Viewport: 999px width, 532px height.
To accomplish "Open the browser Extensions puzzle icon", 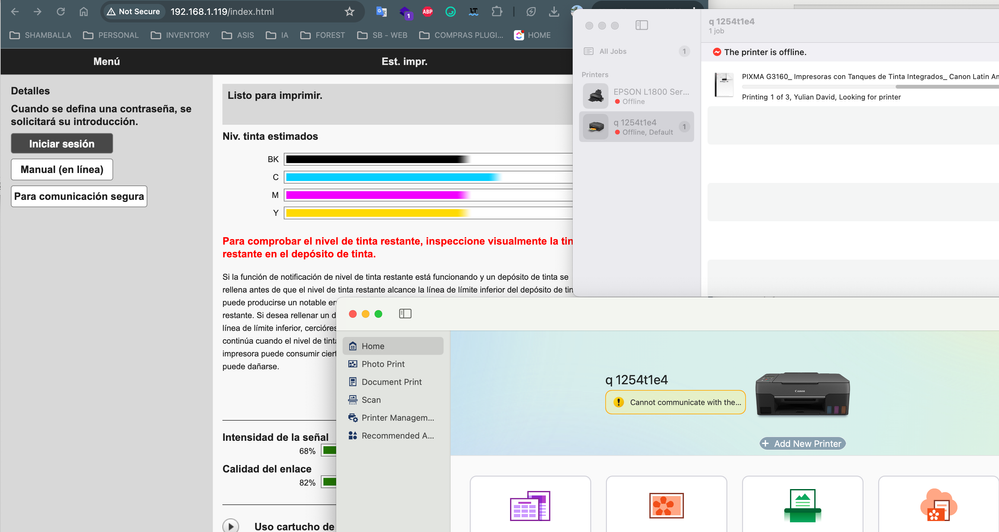I will [x=497, y=12].
